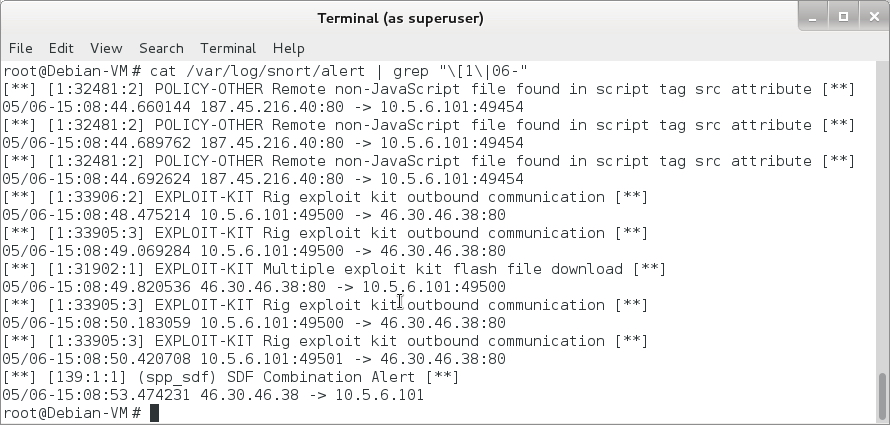
Task: Click the Terminal (as superuser) title bar
Action: (x=400, y=18)
